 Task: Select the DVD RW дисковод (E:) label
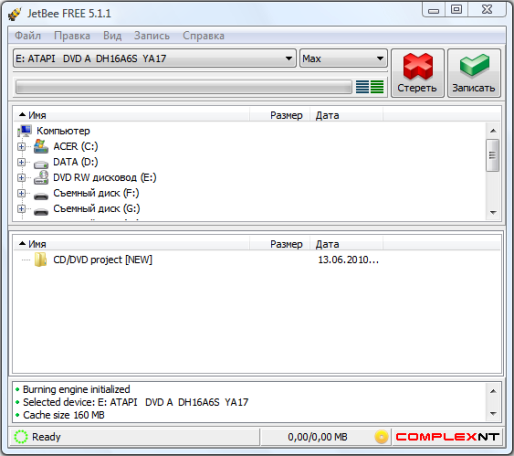tap(105, 177)
